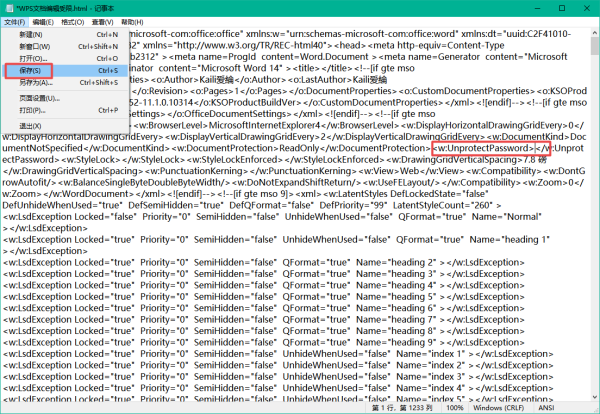Viewport: 600px width, 414px height.
Task: Place the cursor in the highlighted w:UnprotectPassword tag
Action: click(484, 148)
